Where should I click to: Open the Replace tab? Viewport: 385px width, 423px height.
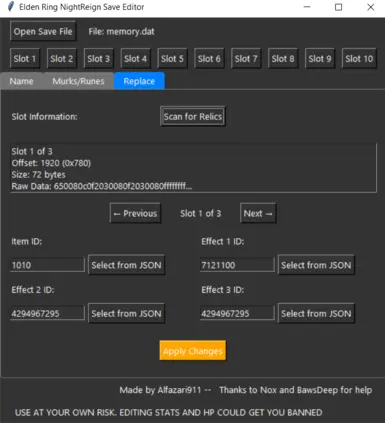point(139,81)
